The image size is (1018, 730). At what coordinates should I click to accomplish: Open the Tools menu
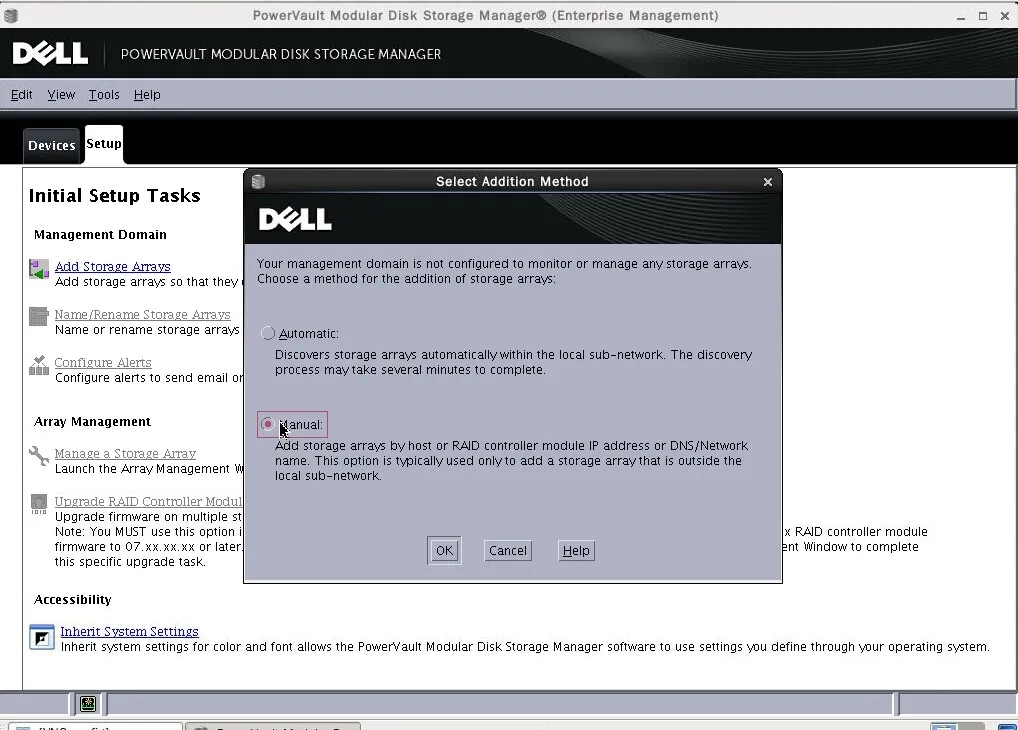(x=104, y=95)
